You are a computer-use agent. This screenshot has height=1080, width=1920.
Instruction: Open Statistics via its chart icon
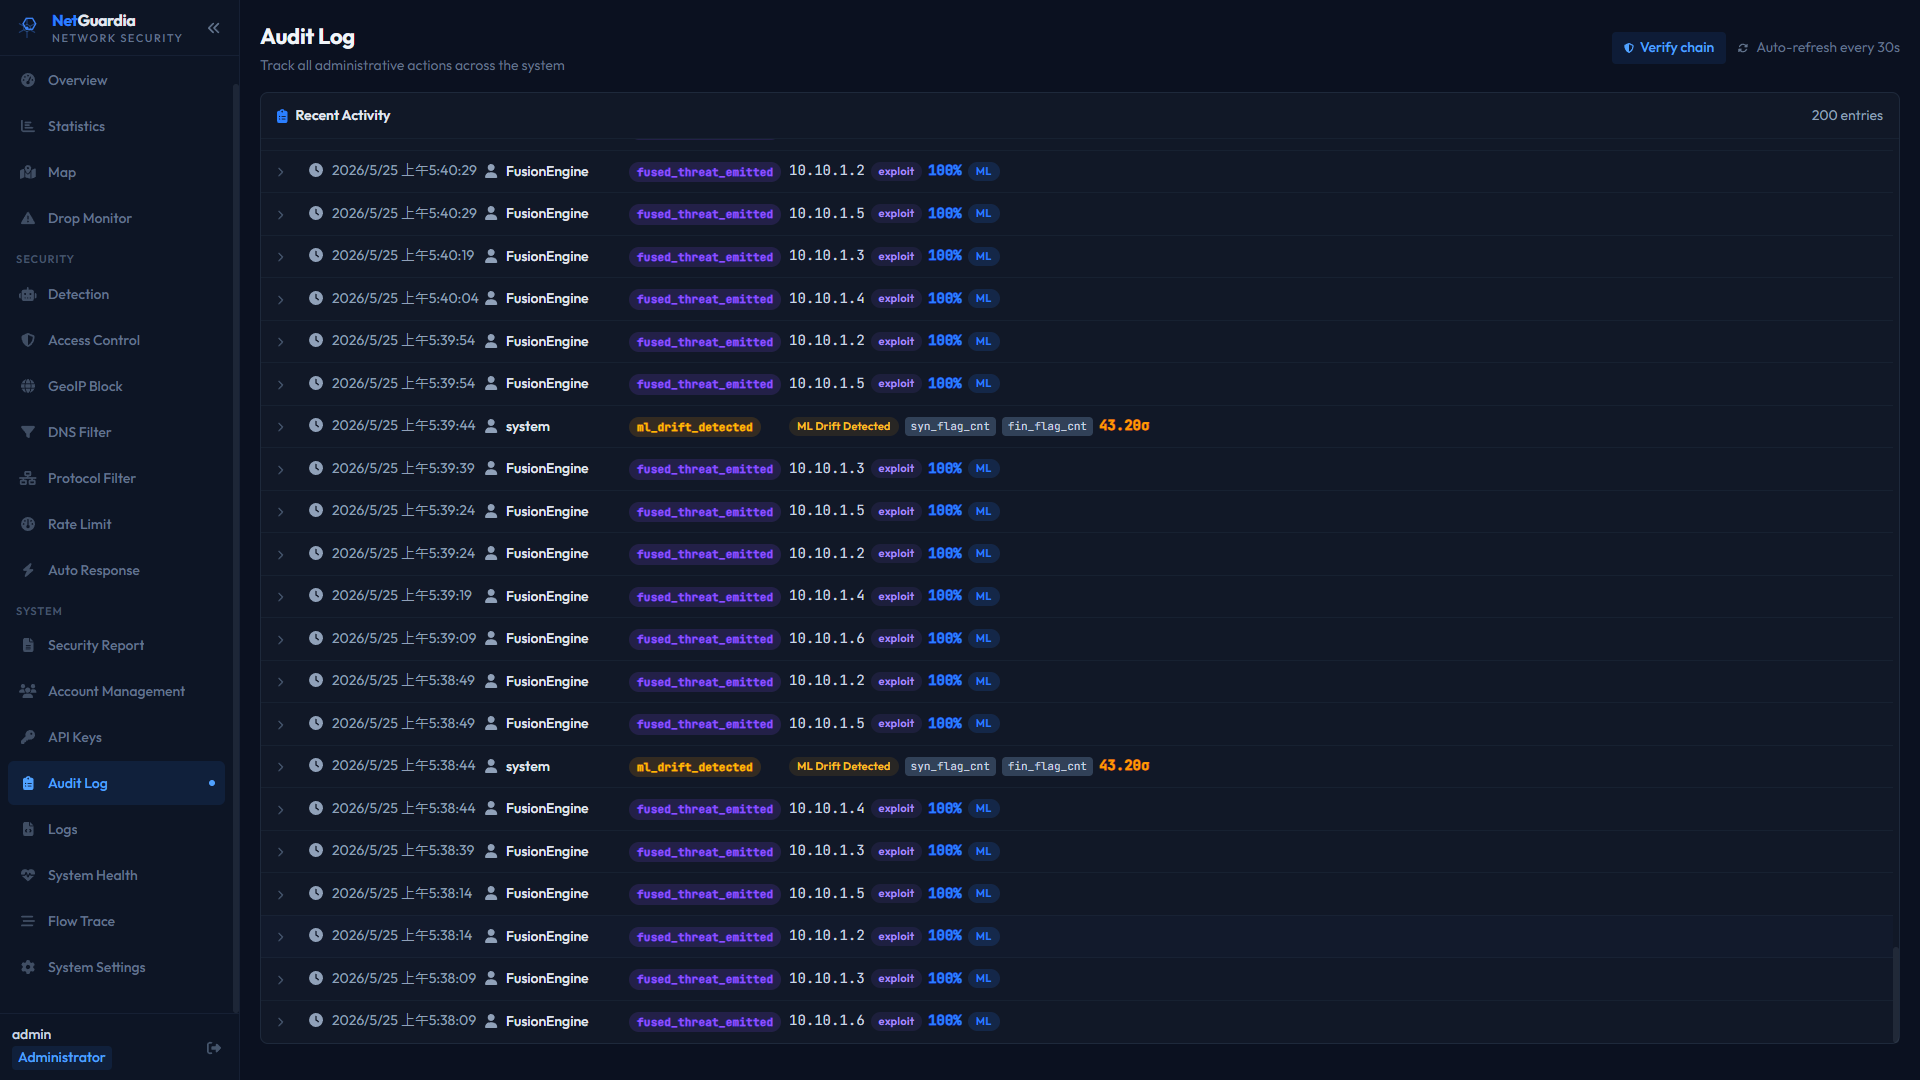coord(28,126)
